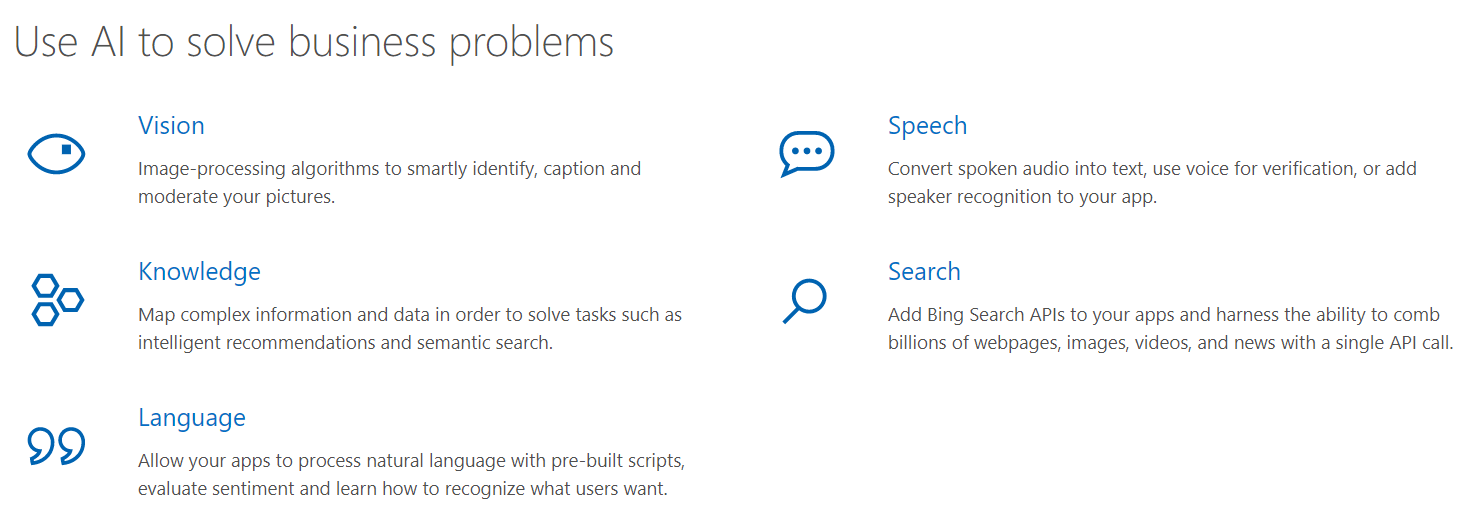Viewport: 1467px width, 527px height.
Task: Click the Search description paragraph
Action: [1170, 329]
